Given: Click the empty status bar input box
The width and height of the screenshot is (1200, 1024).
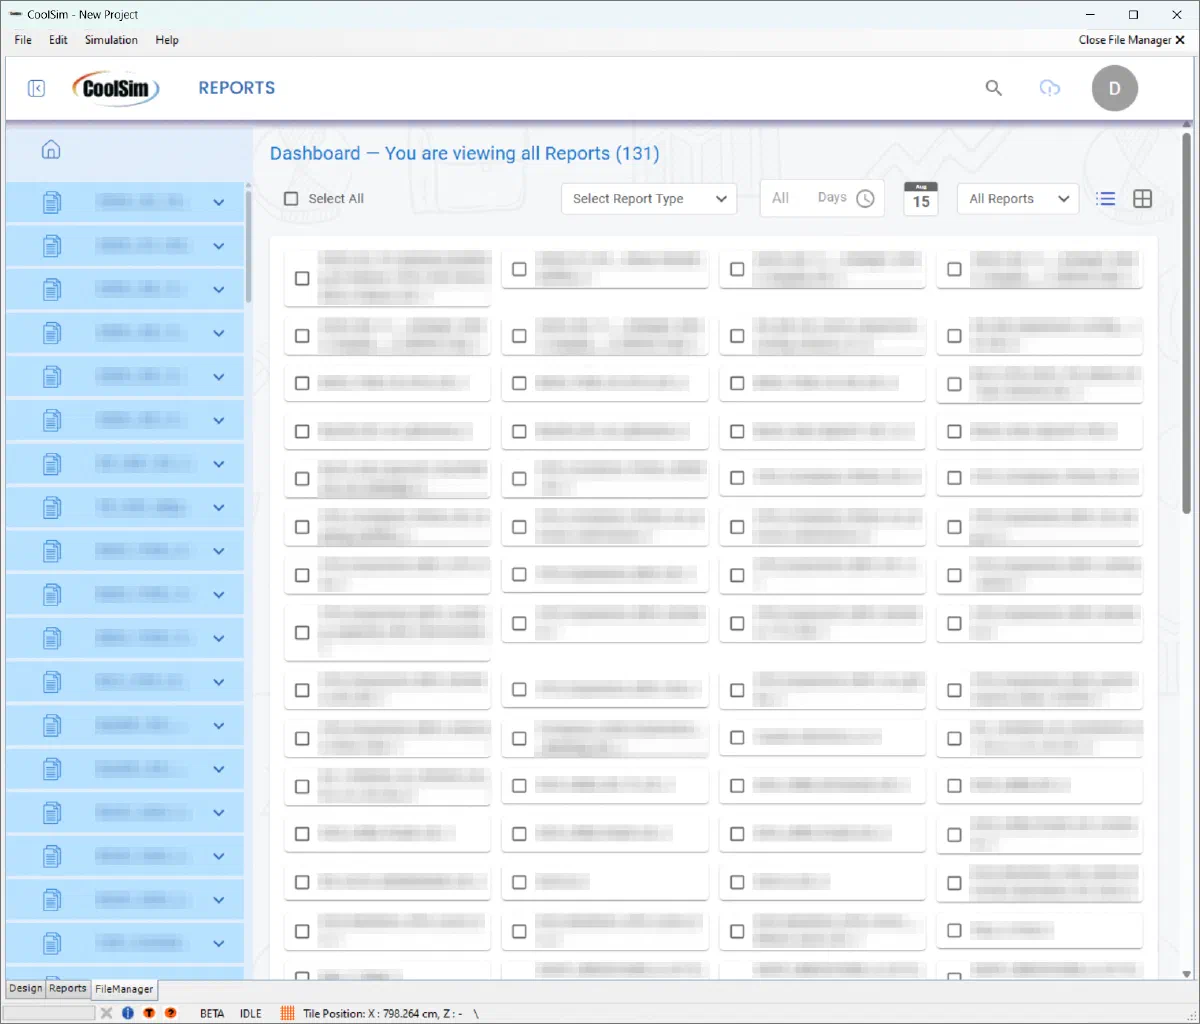Looking at the screenshot, I should pyautogui.click(x=50, y=1013).
